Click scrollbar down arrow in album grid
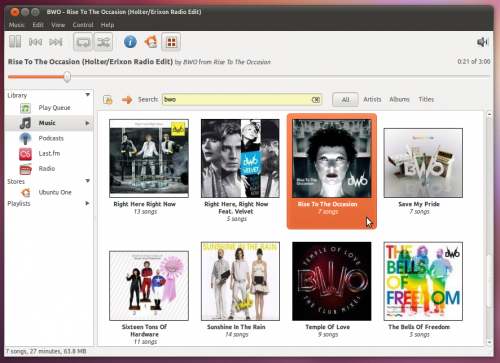500x363 pixels. pos(489,342)
